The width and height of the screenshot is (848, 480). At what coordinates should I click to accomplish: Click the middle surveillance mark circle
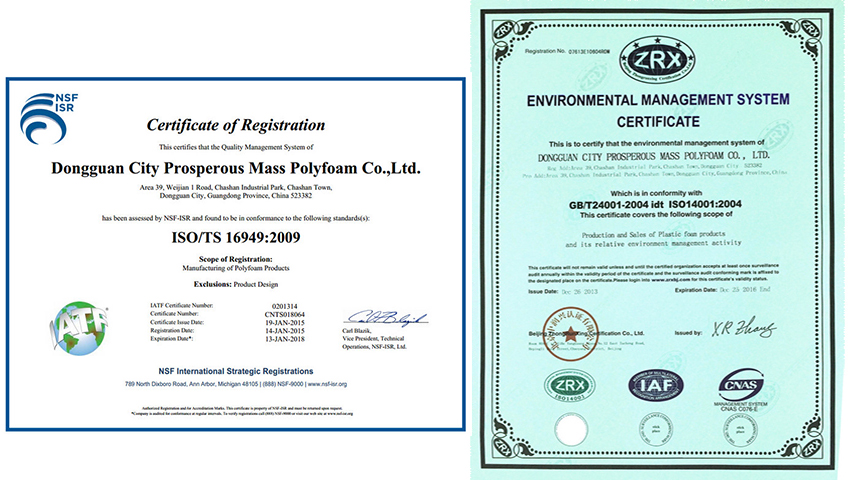[655, 431]
